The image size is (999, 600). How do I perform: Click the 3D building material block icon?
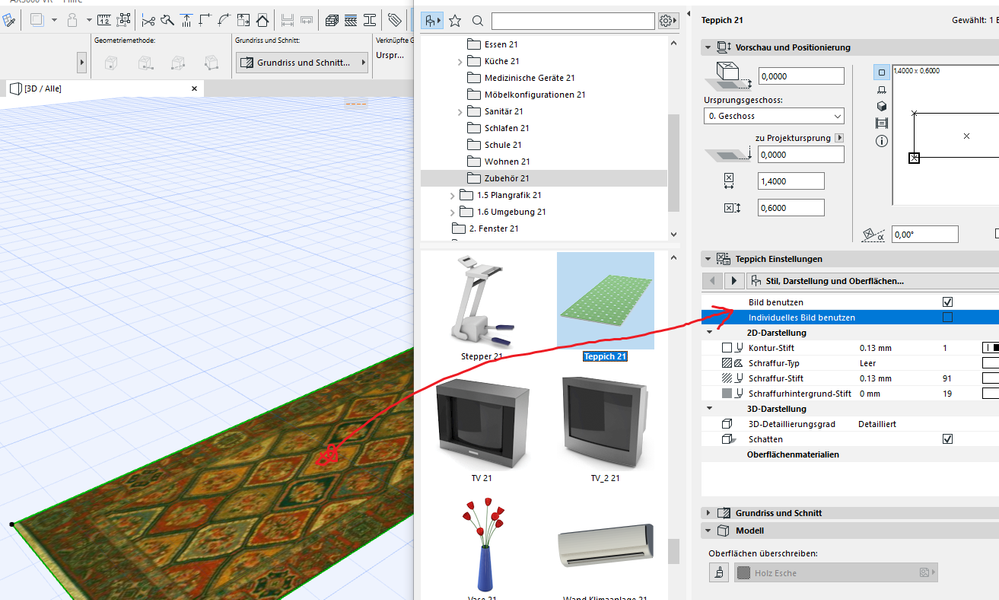[331, 20]
